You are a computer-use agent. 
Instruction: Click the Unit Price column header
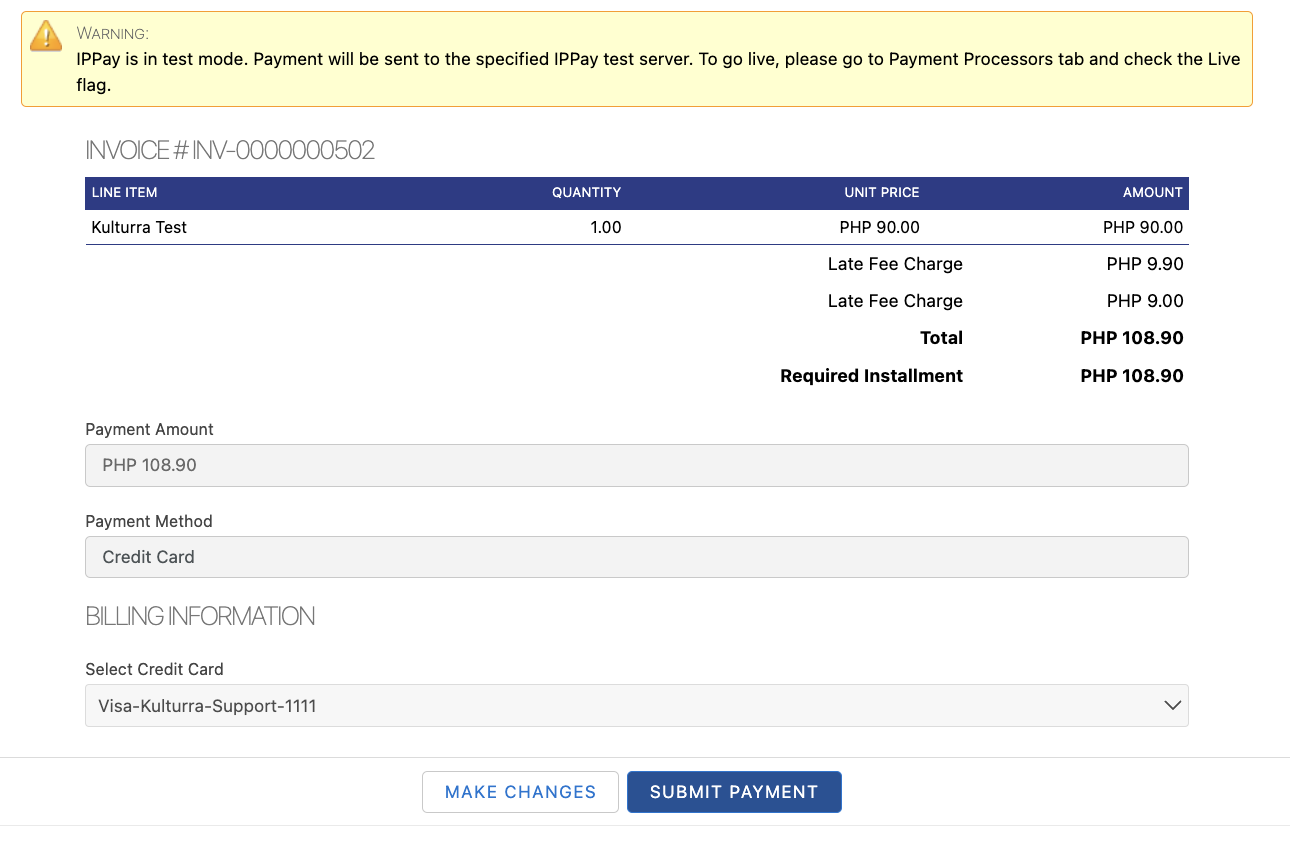pyautogui.click(x=881, y=193)
